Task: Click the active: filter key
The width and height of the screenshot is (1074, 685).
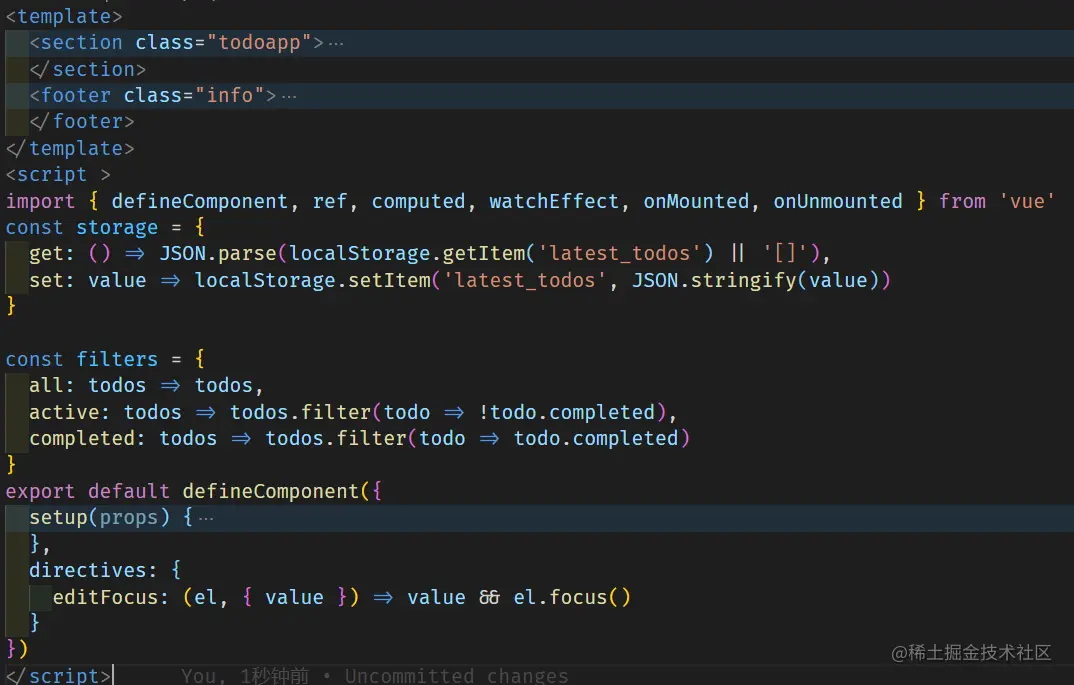Action: [x=69, y=412]
